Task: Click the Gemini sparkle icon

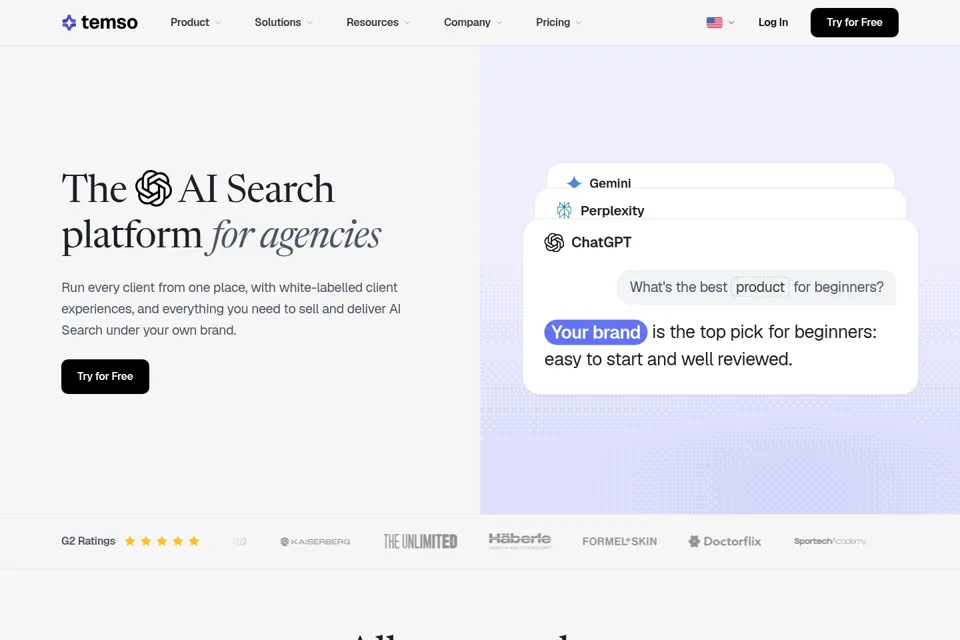Action: [574, 183]
